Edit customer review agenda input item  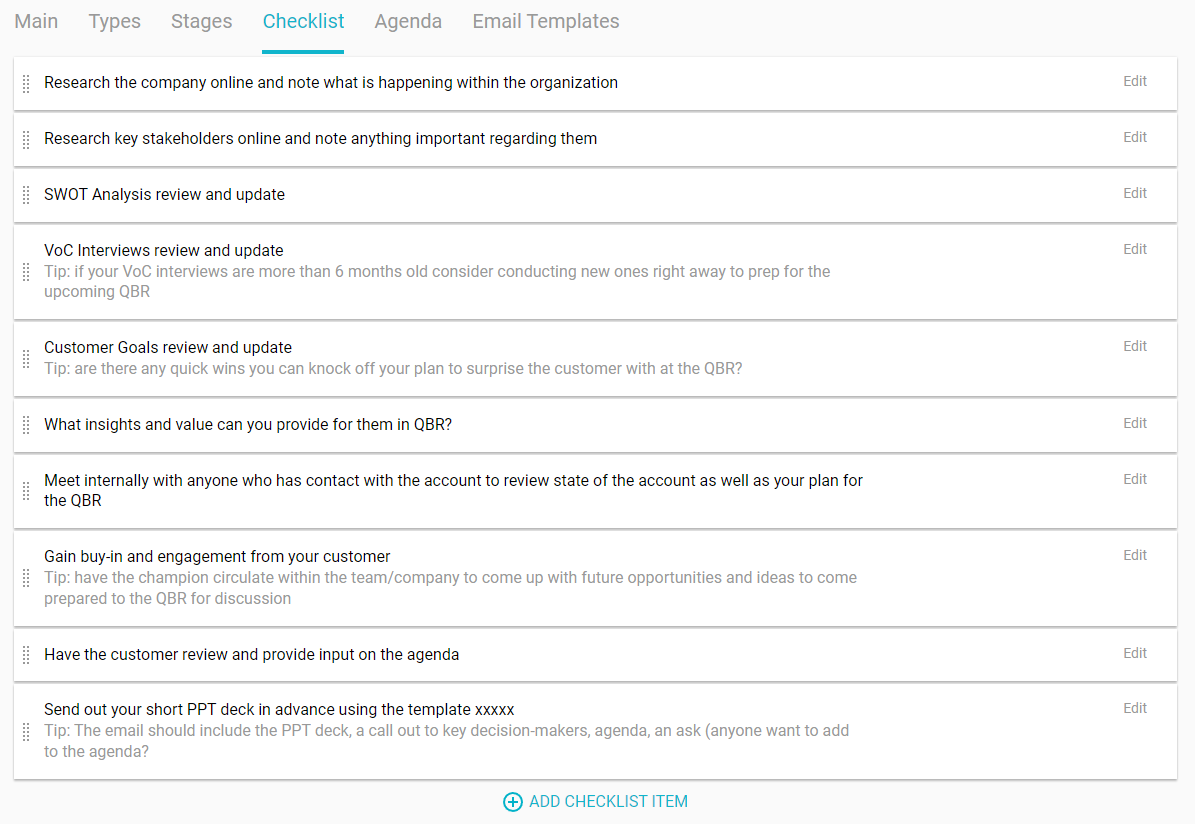[x=1134, y=654]
